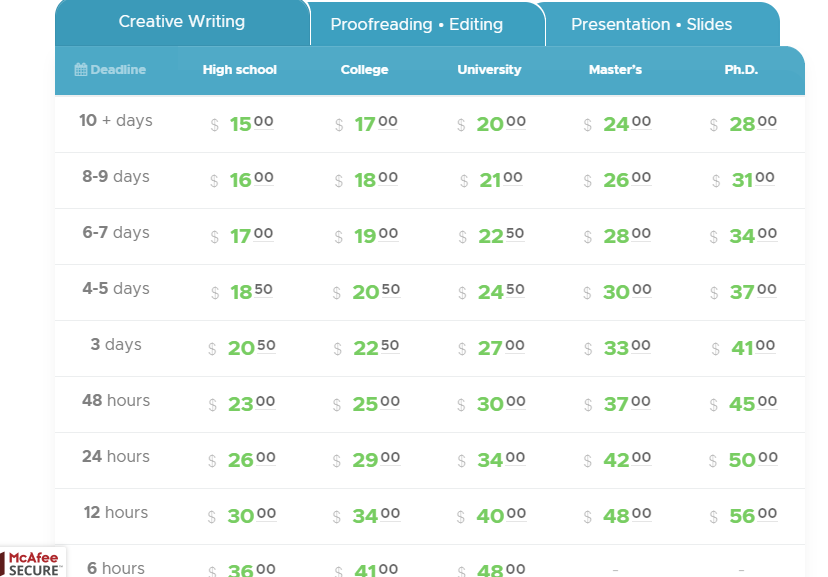Screen dimensions: 828x577
Task: Choose $29.00 College 24 hours price
Action: click(x=366, y=460)
